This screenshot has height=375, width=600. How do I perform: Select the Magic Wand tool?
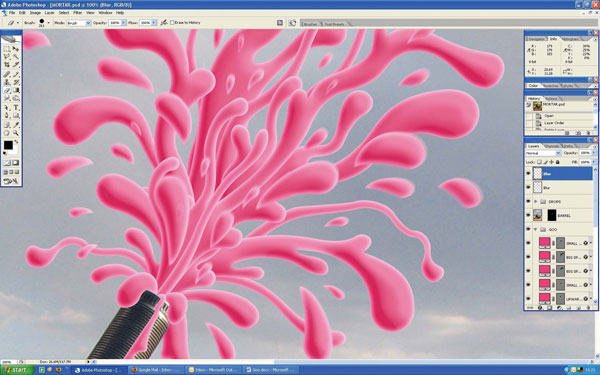click(16, 57)
